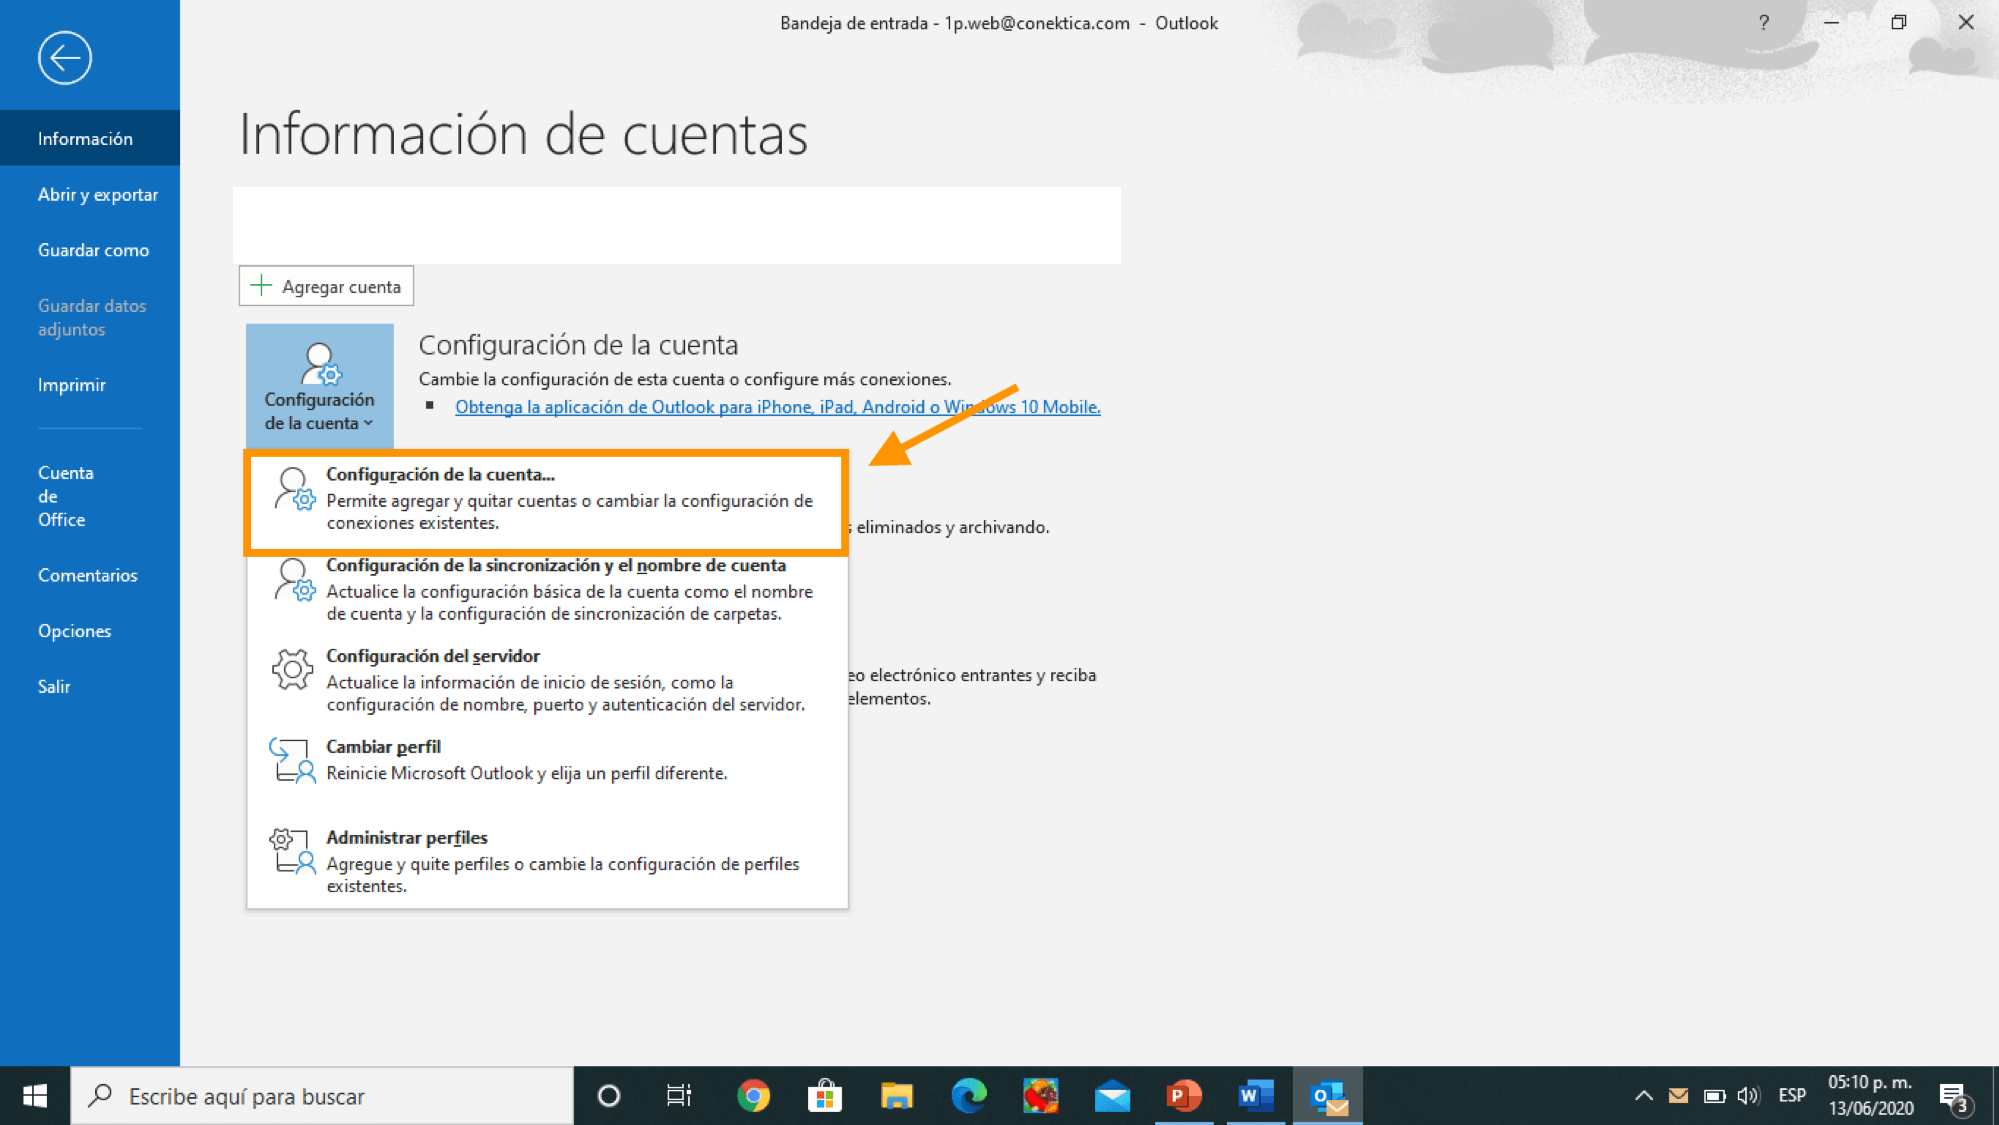The height and width of the screenshot is (1125, 1999).
Task: Show hidden system tray icons chevron
Action: coord(1643,1096)
